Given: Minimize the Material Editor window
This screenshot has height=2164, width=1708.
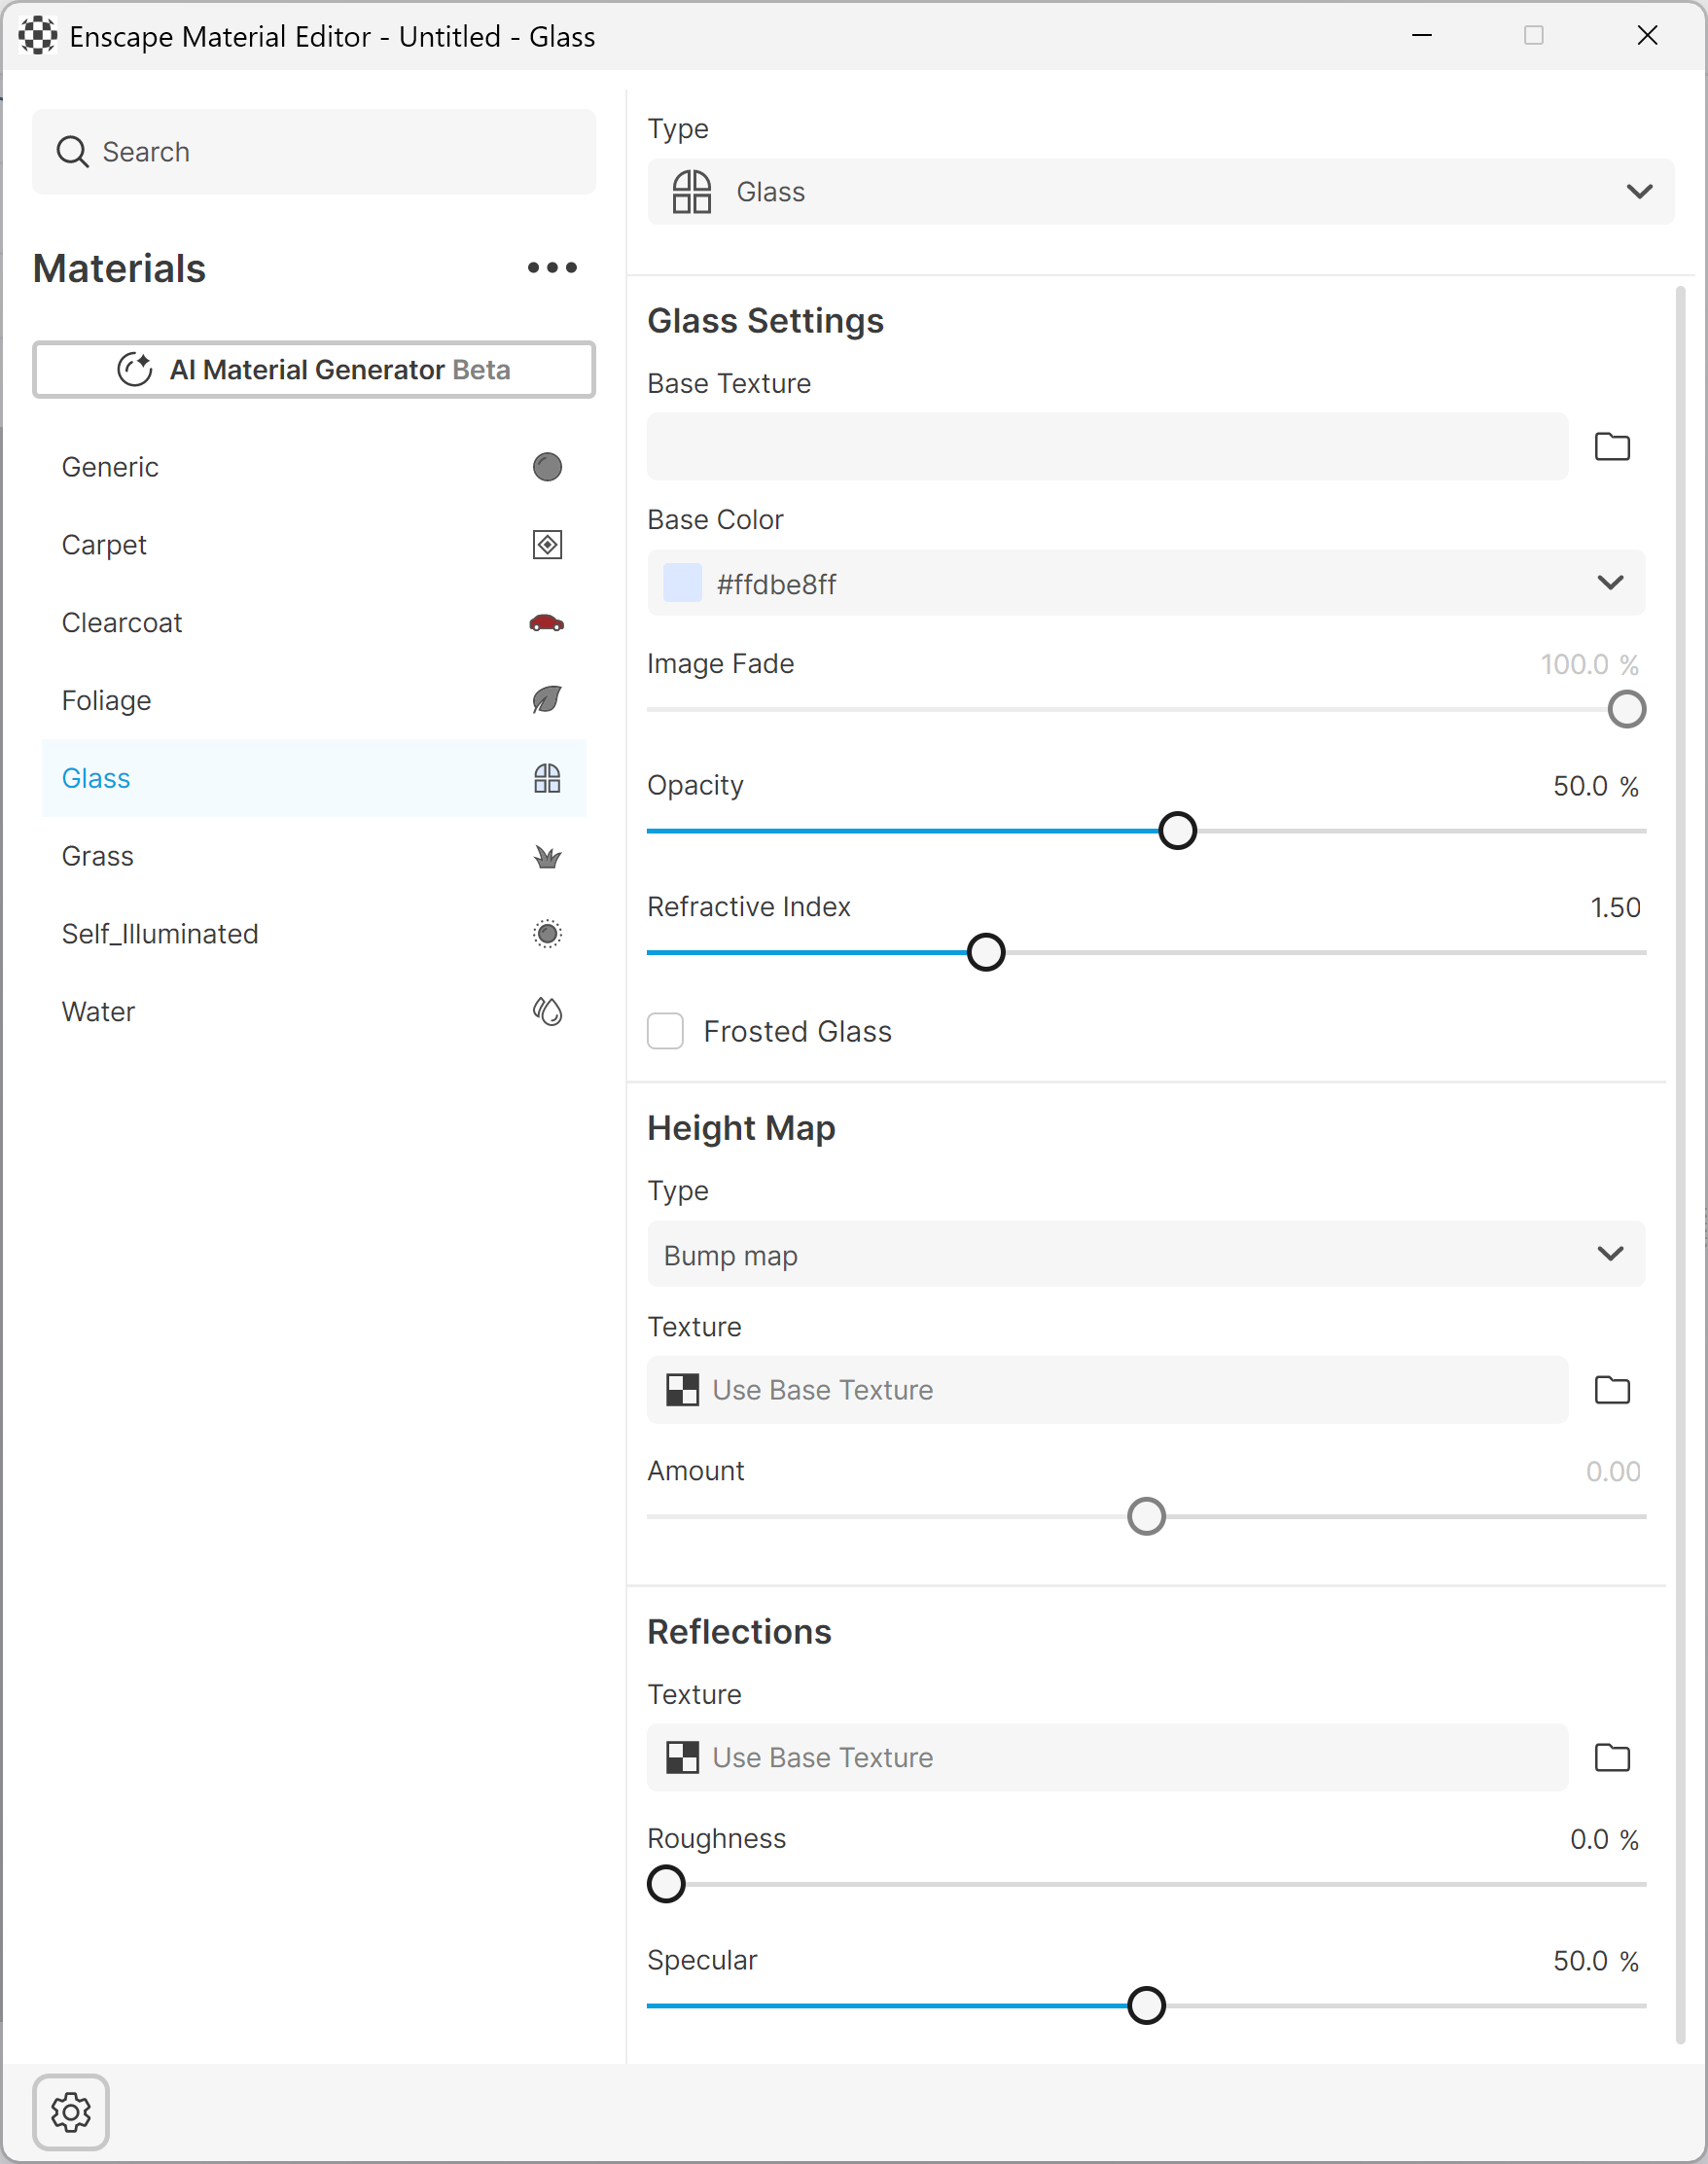Looking at the screenshot, I should (1421, 36).
